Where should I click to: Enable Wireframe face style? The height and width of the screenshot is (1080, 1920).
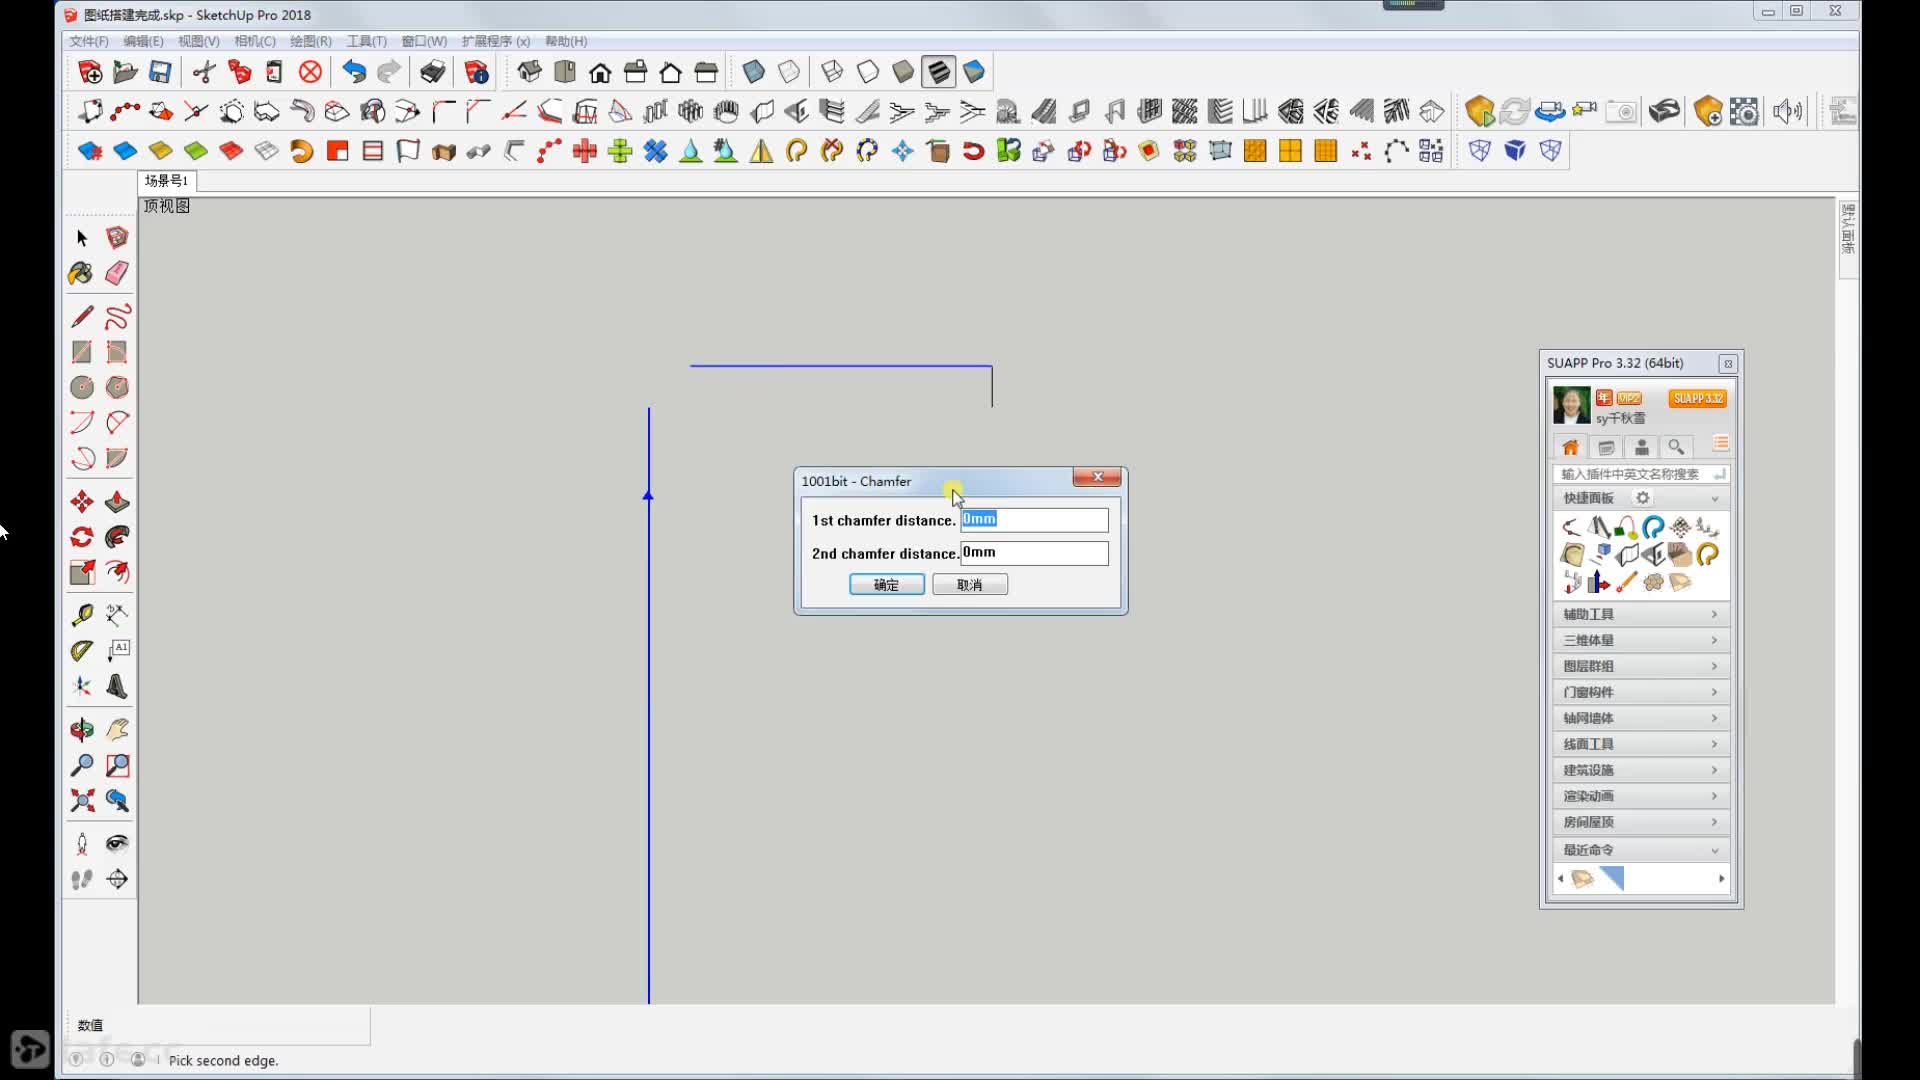(x=831, y=72)
